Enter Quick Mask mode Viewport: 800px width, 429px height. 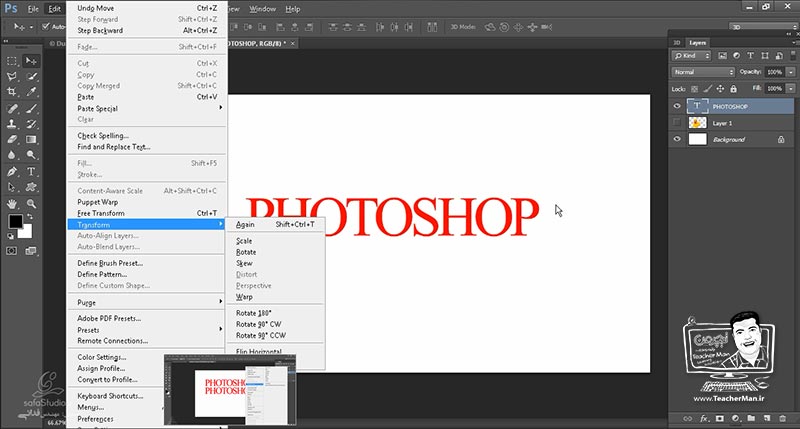click(12, 251)
